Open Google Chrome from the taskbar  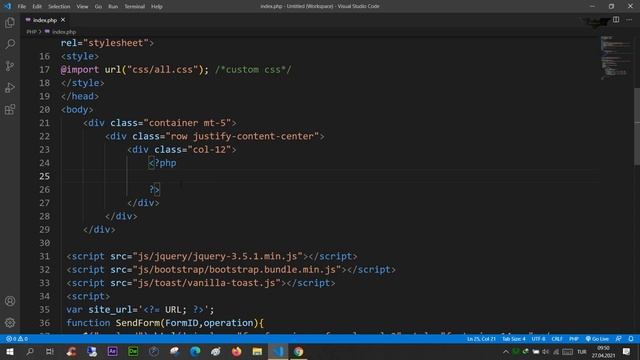click(298, 351)
